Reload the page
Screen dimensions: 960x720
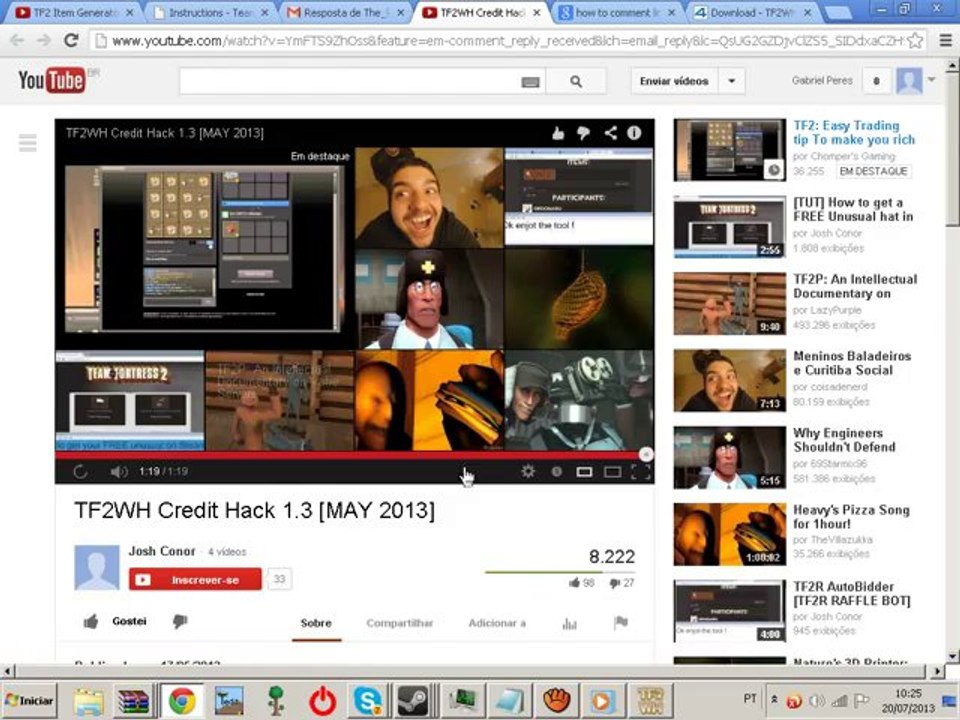(x=71, y=40)
